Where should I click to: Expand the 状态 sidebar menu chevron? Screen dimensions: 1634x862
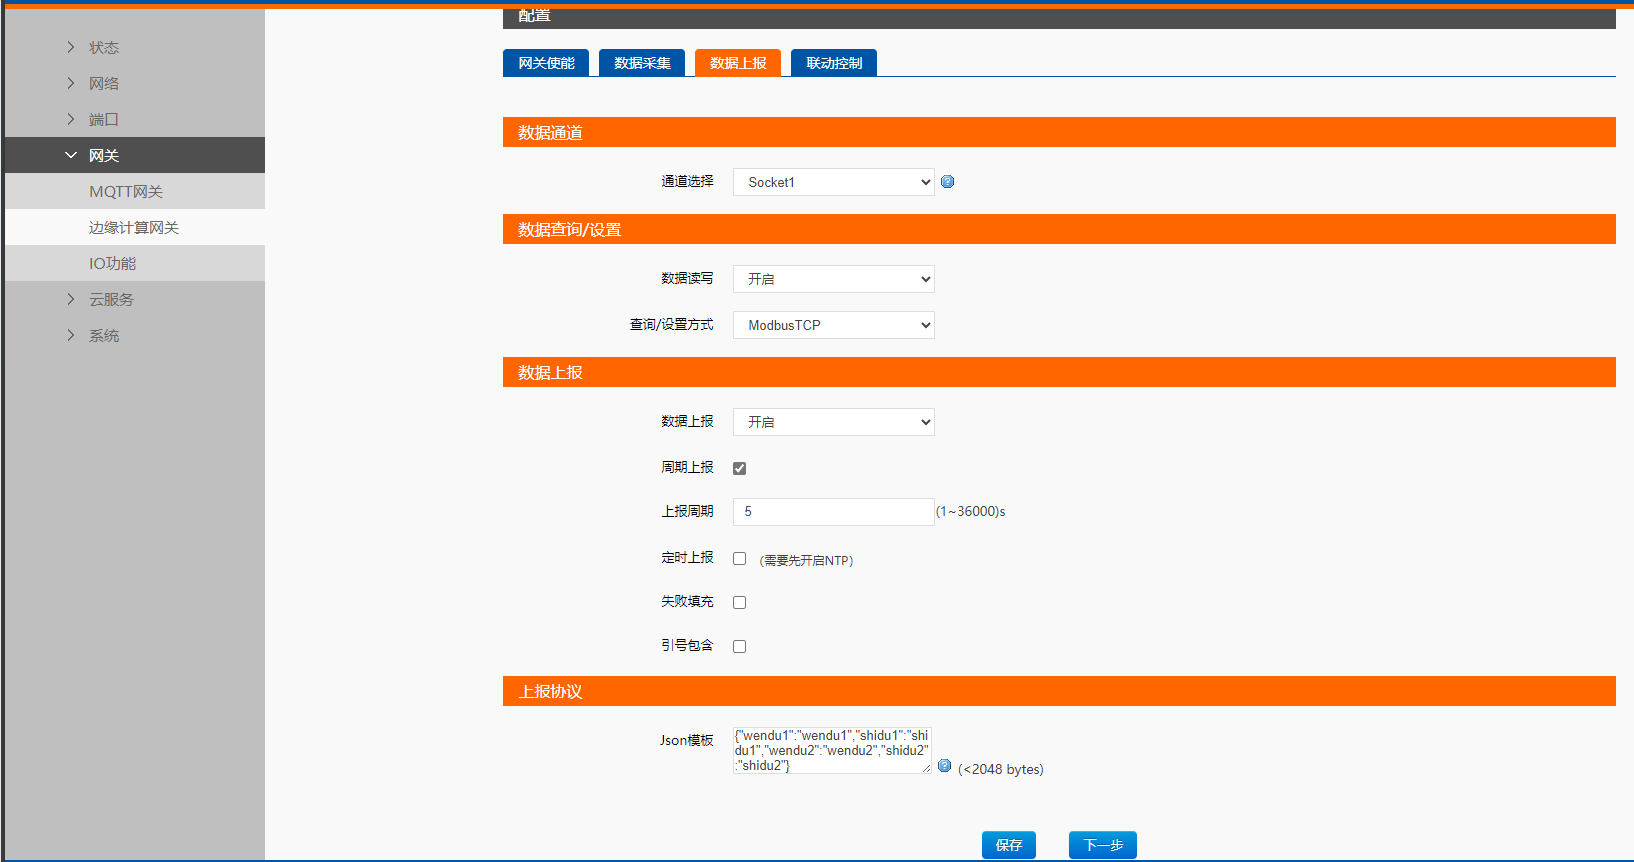[71, 47]
